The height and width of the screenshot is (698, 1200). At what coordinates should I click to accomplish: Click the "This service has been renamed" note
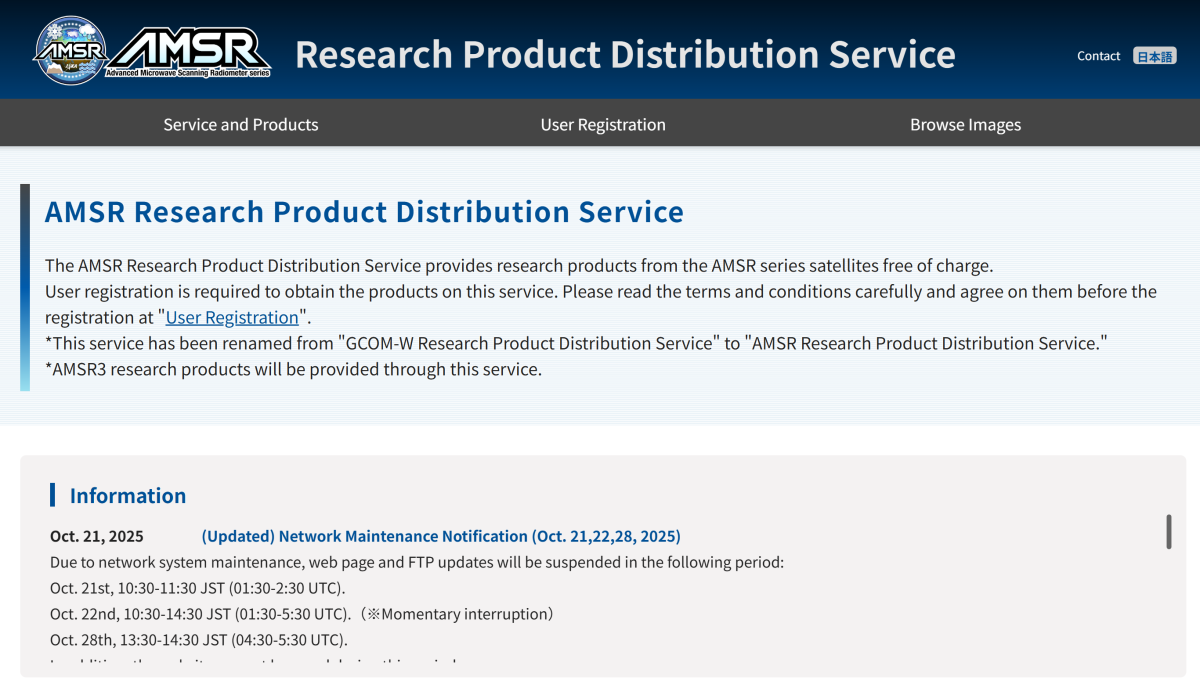577,343
